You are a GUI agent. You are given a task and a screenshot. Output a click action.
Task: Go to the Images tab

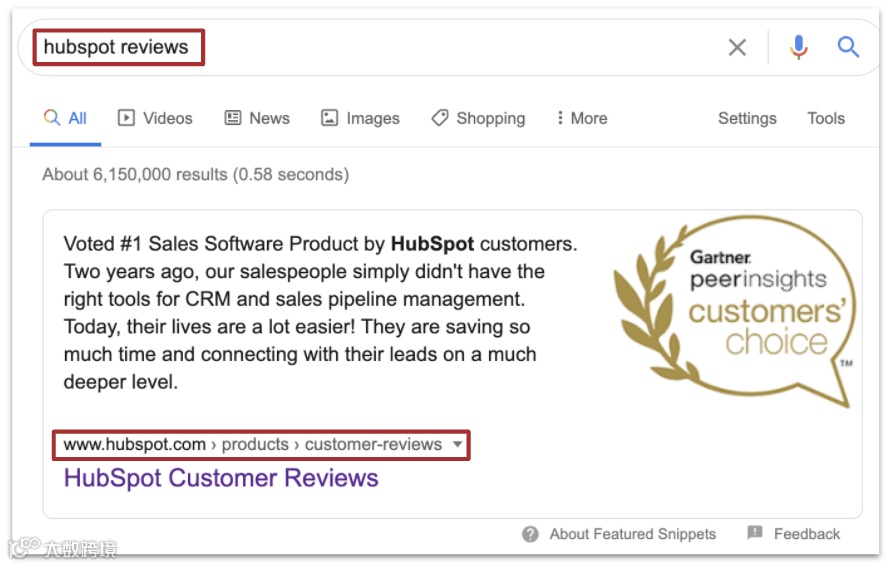360,118
